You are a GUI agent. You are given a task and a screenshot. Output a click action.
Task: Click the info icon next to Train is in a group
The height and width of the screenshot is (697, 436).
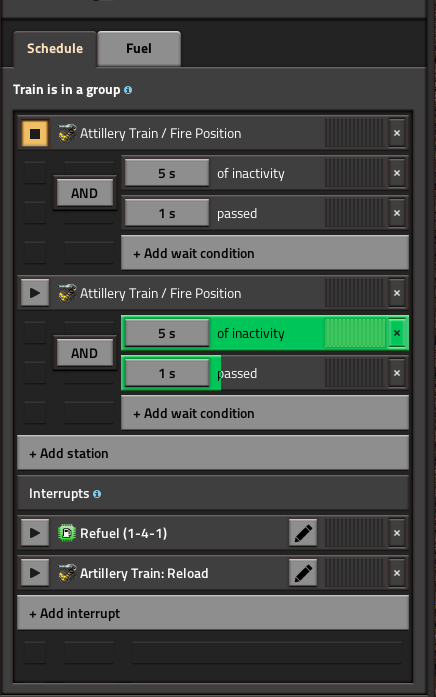[128, 90]
